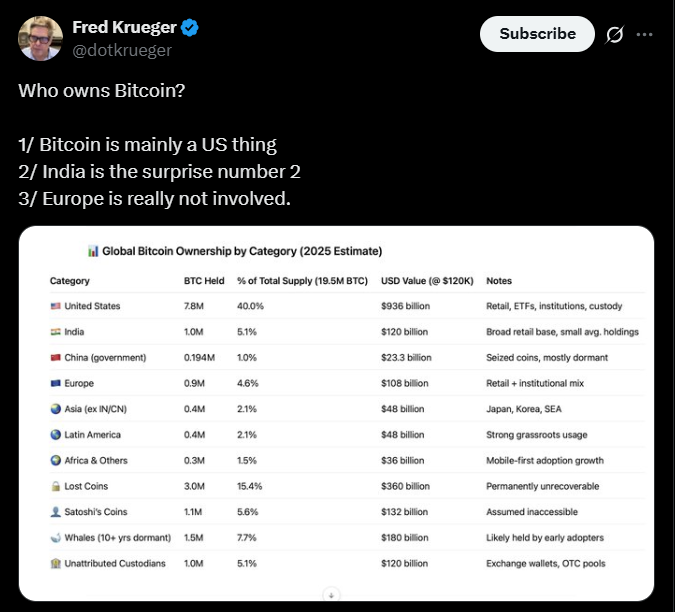Click the Satoshi's Coins person icon

click(x=56, y=512)
